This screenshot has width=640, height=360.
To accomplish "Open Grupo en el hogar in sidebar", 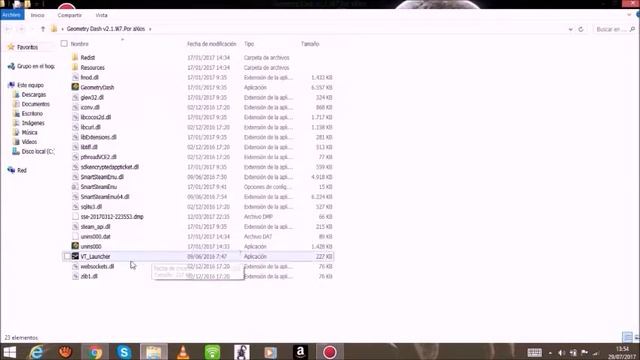I will click(x=36, y=66).
